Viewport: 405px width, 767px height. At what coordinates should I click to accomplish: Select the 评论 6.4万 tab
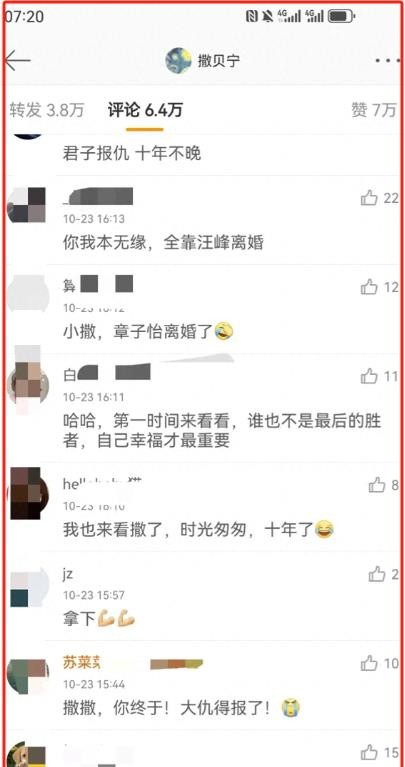click(x=145, y=111)
